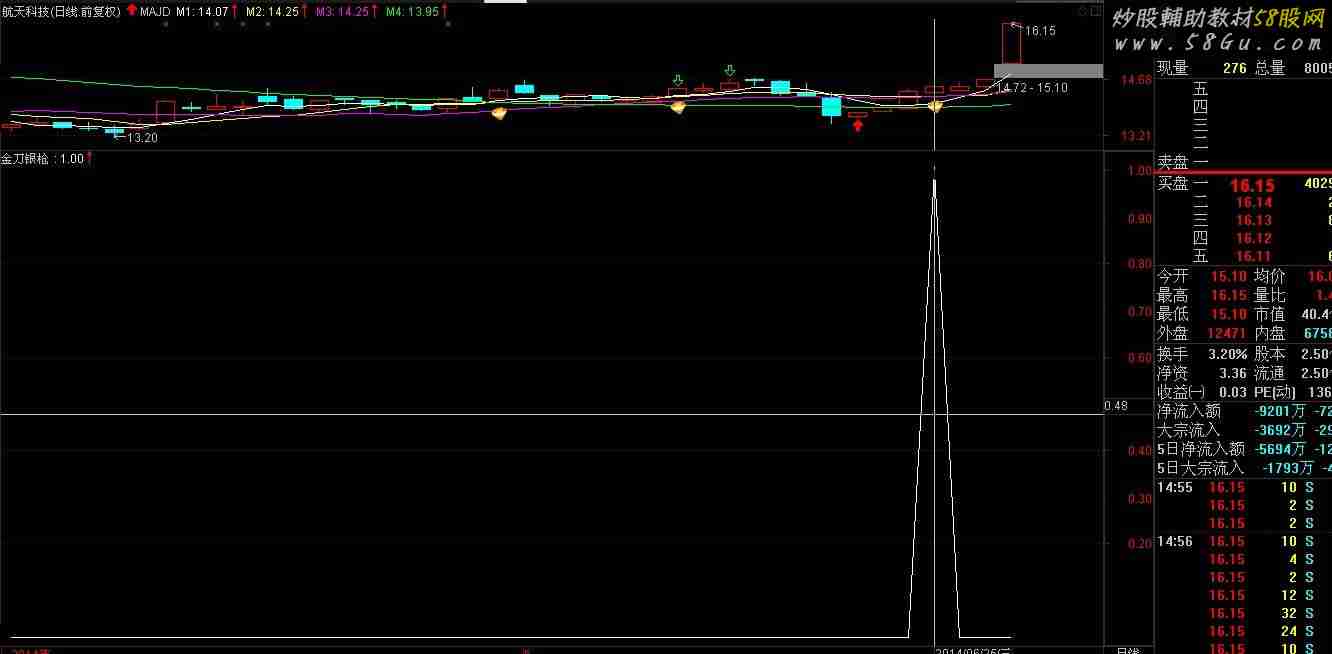Click the MAJD indicator name

click(155, 11)
